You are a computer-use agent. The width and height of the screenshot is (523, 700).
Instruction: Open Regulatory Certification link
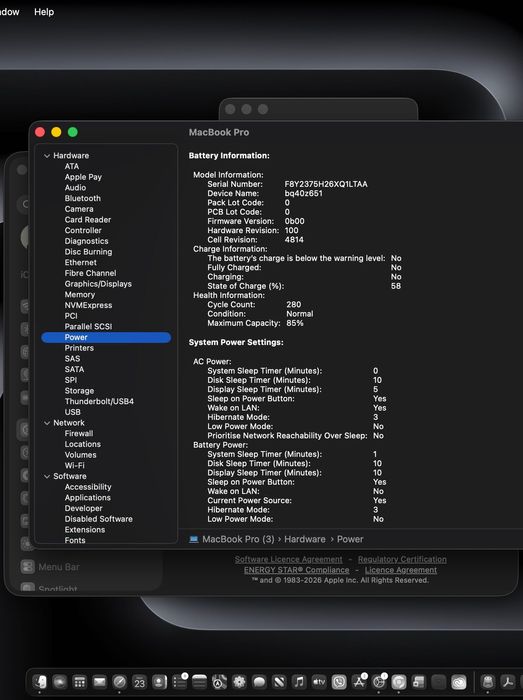(402, 559)
